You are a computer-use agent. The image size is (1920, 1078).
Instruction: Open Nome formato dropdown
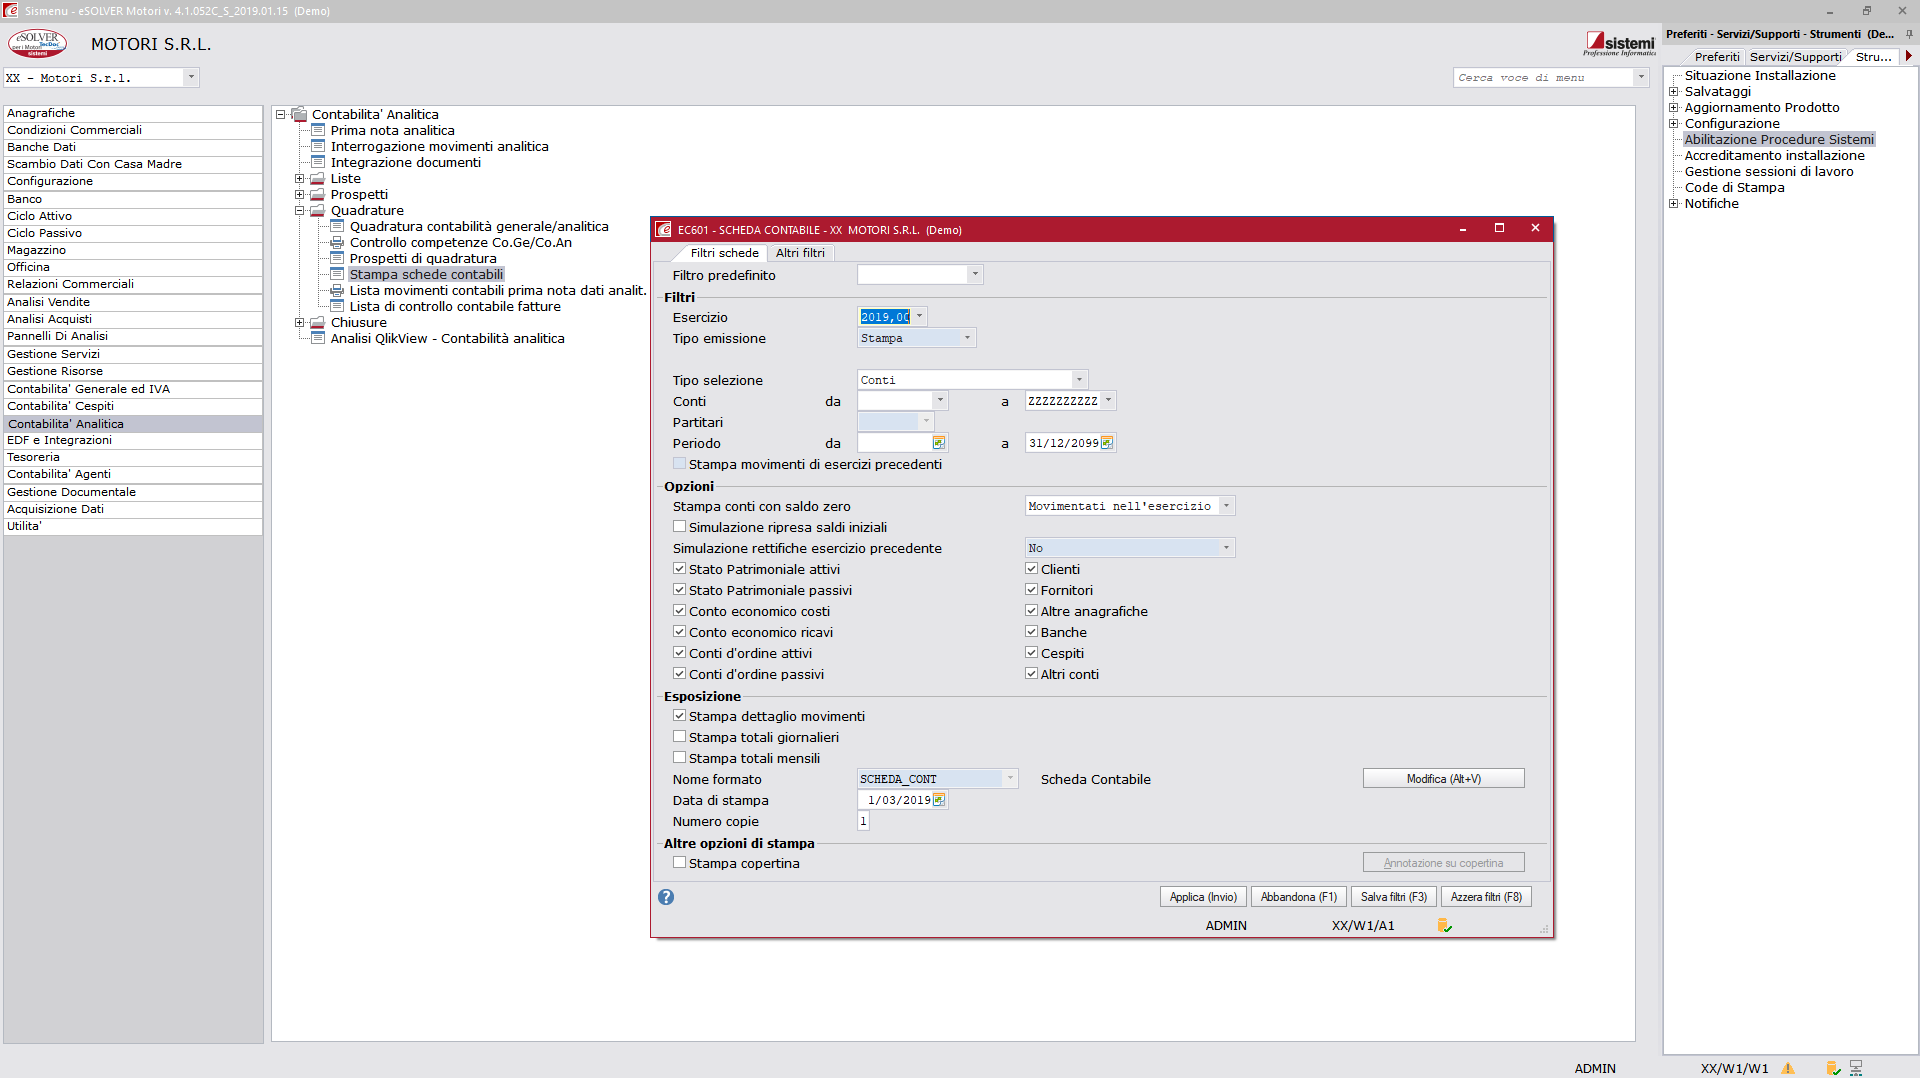pyautogui.click(x=1010, y=779)
